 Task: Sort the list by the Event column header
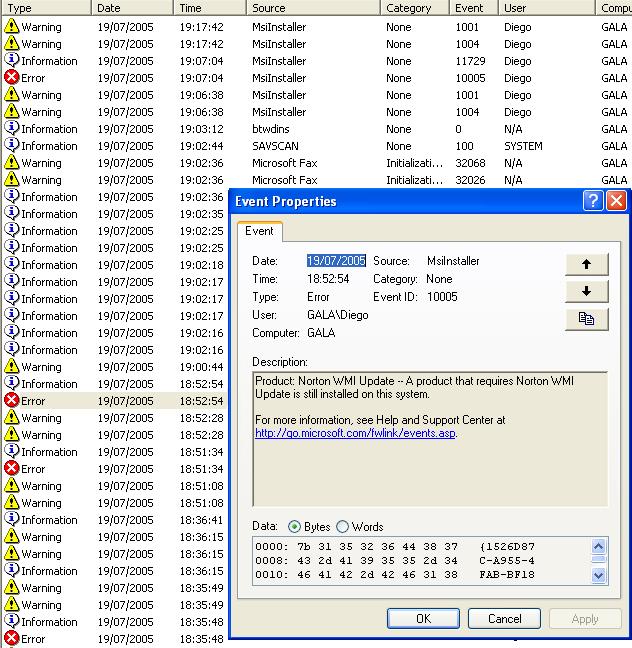pos(474,8)
